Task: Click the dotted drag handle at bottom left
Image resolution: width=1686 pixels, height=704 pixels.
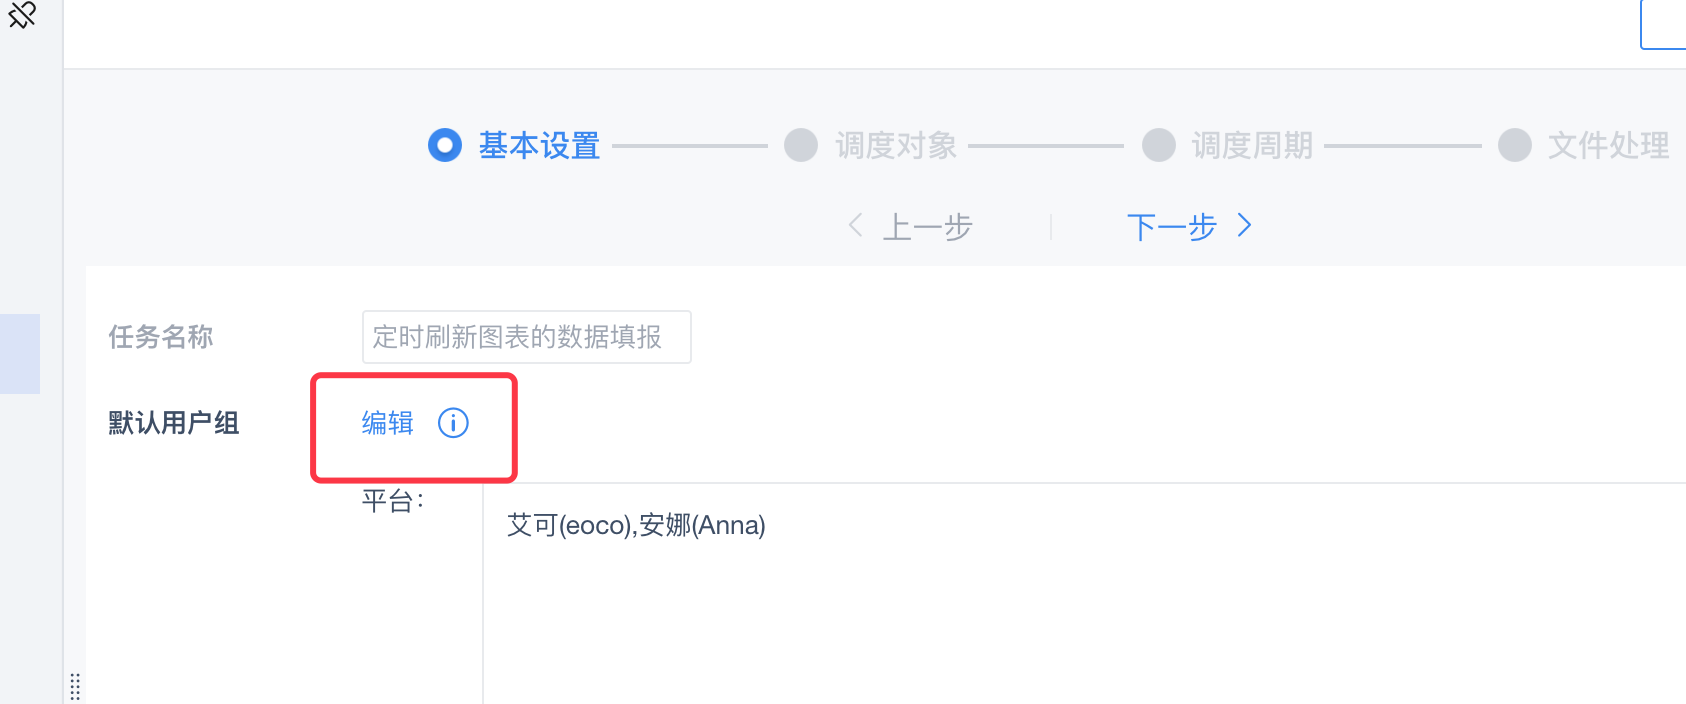Action: pos(75,687)
